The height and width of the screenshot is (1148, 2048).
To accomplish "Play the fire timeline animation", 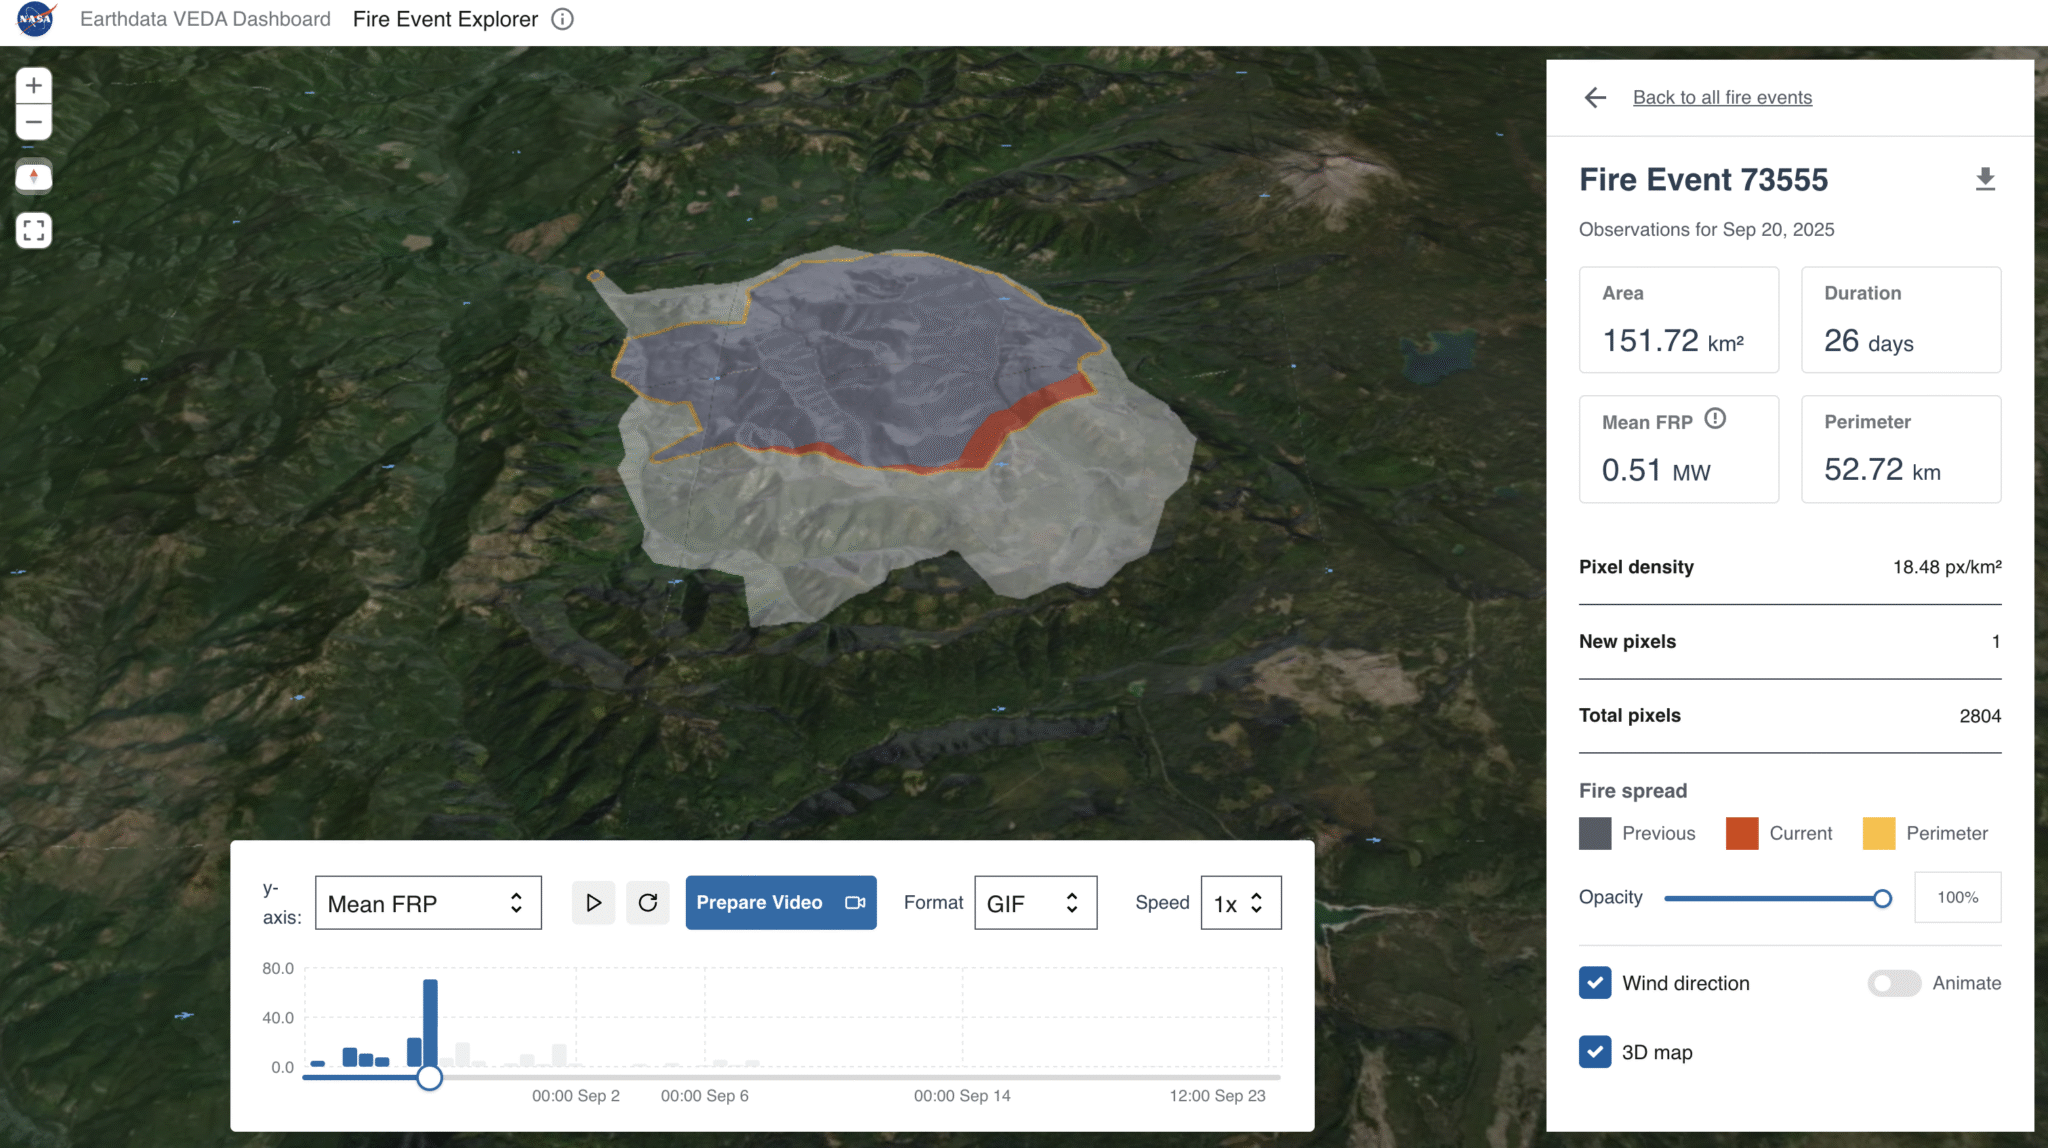I will tap(594, 902).
